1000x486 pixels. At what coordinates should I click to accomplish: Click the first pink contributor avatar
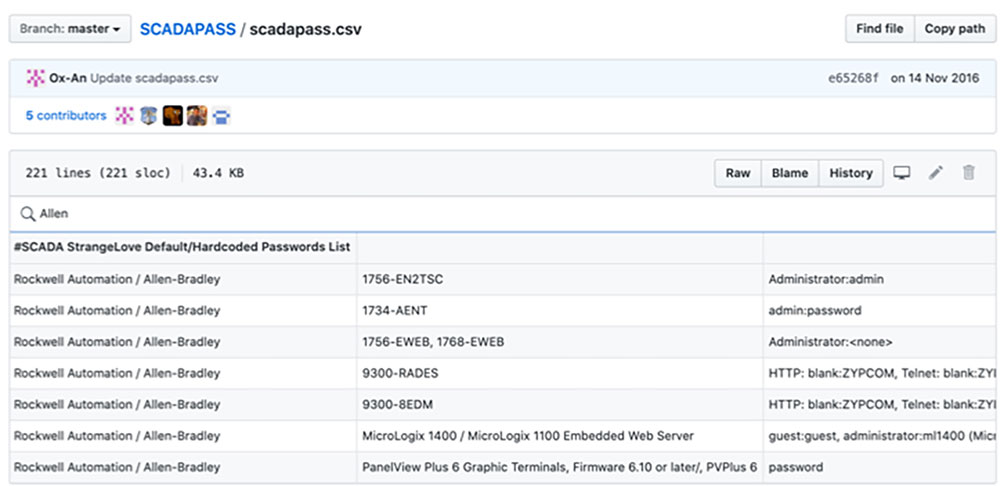[x=125, y=116]
